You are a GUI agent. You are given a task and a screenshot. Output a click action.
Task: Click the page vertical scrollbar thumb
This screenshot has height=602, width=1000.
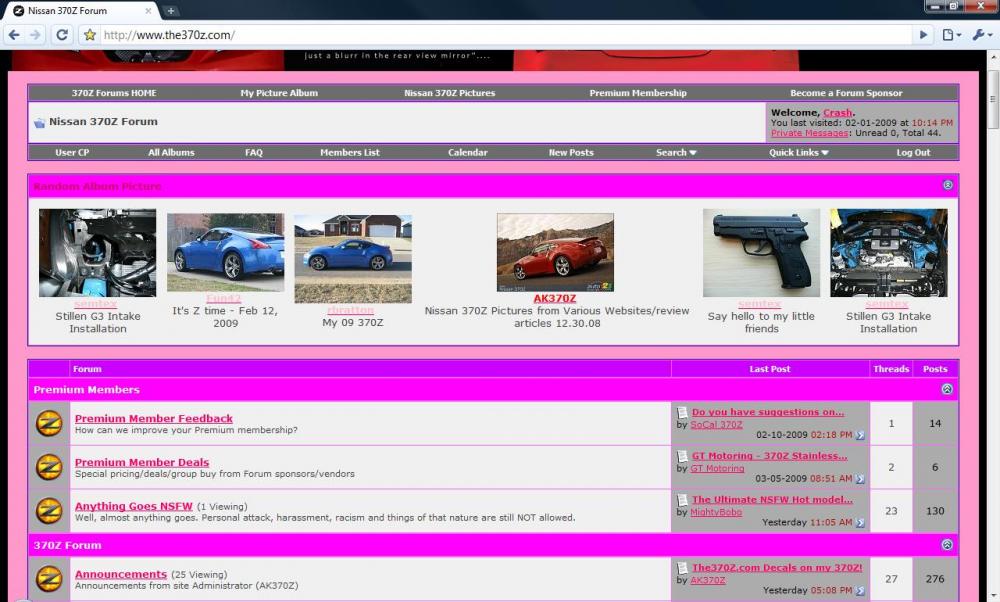tap(993, 99)
